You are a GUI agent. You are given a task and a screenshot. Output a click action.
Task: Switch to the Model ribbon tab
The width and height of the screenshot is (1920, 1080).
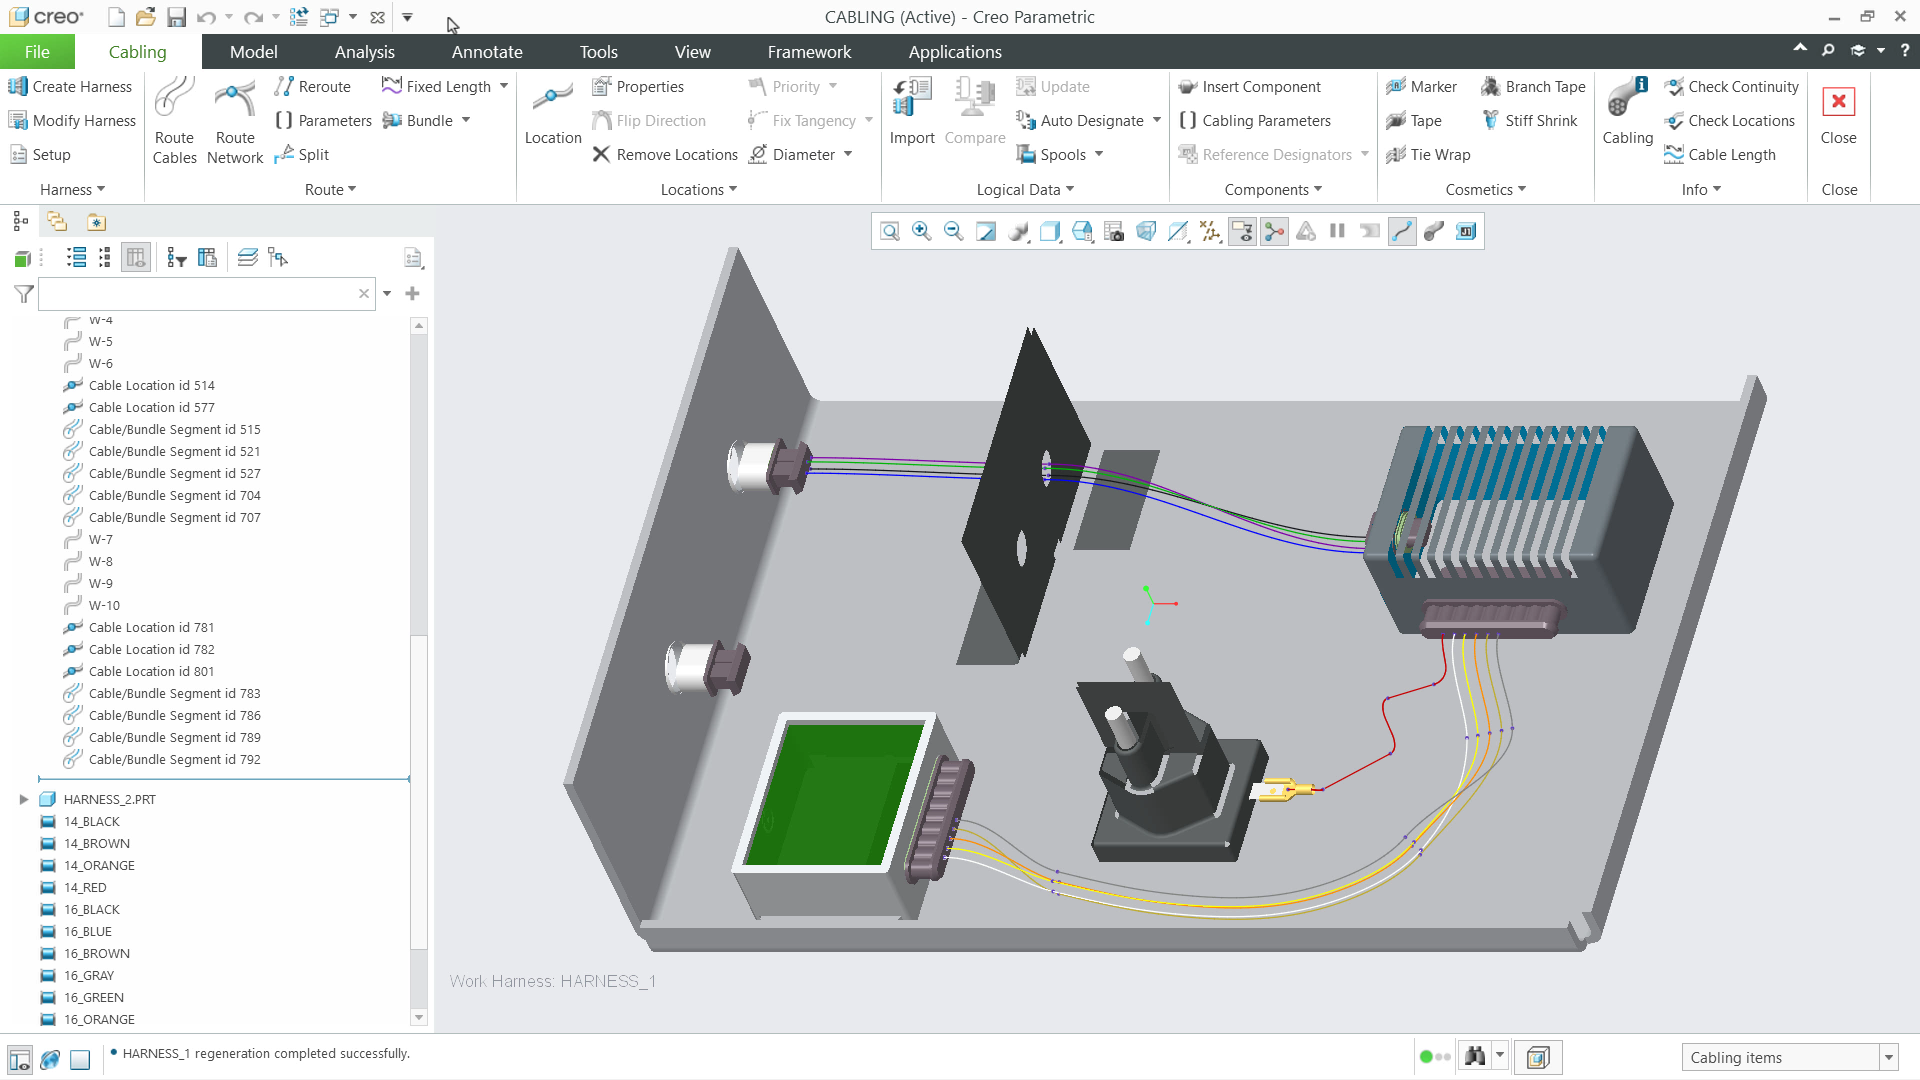click(253, 52)
